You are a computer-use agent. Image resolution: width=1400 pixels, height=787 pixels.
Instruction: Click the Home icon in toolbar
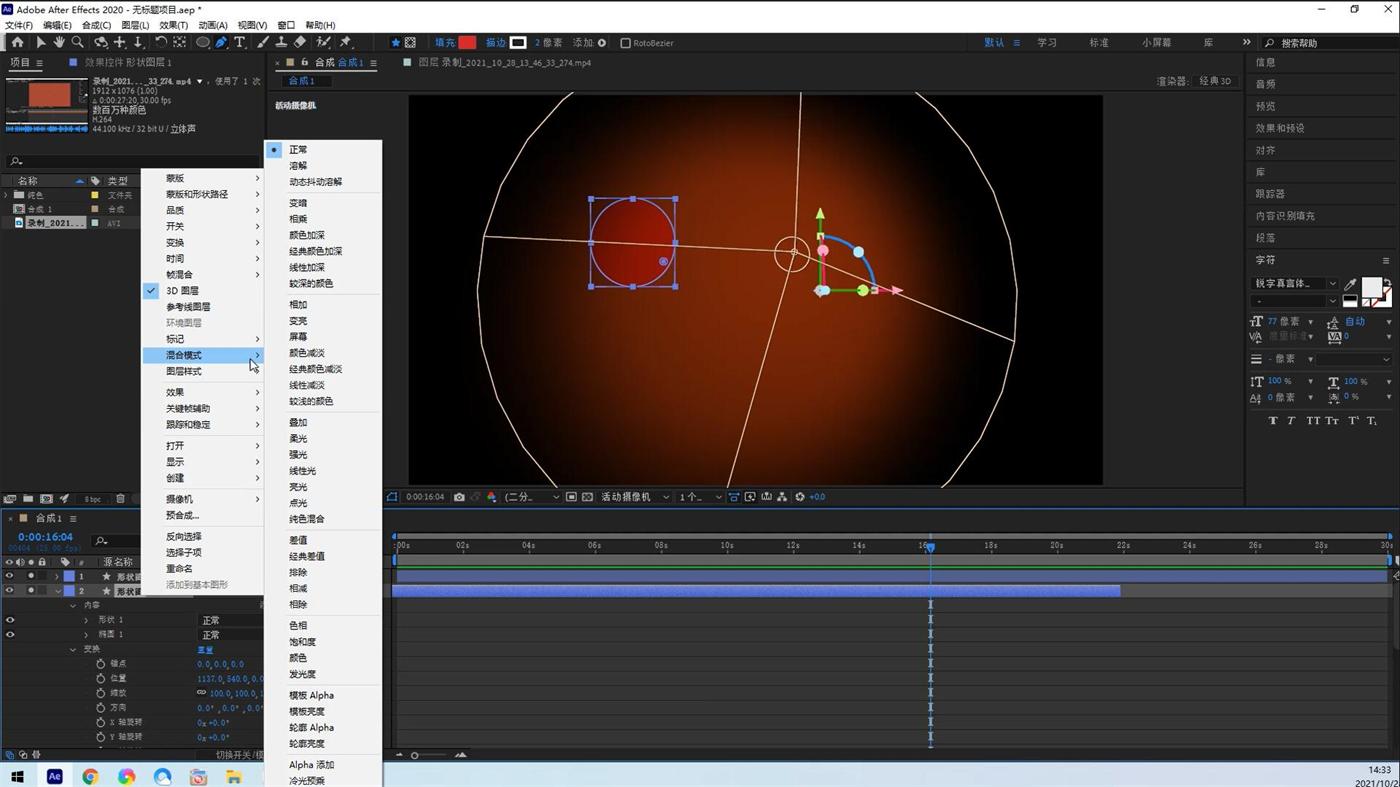[x=17, y=43]
